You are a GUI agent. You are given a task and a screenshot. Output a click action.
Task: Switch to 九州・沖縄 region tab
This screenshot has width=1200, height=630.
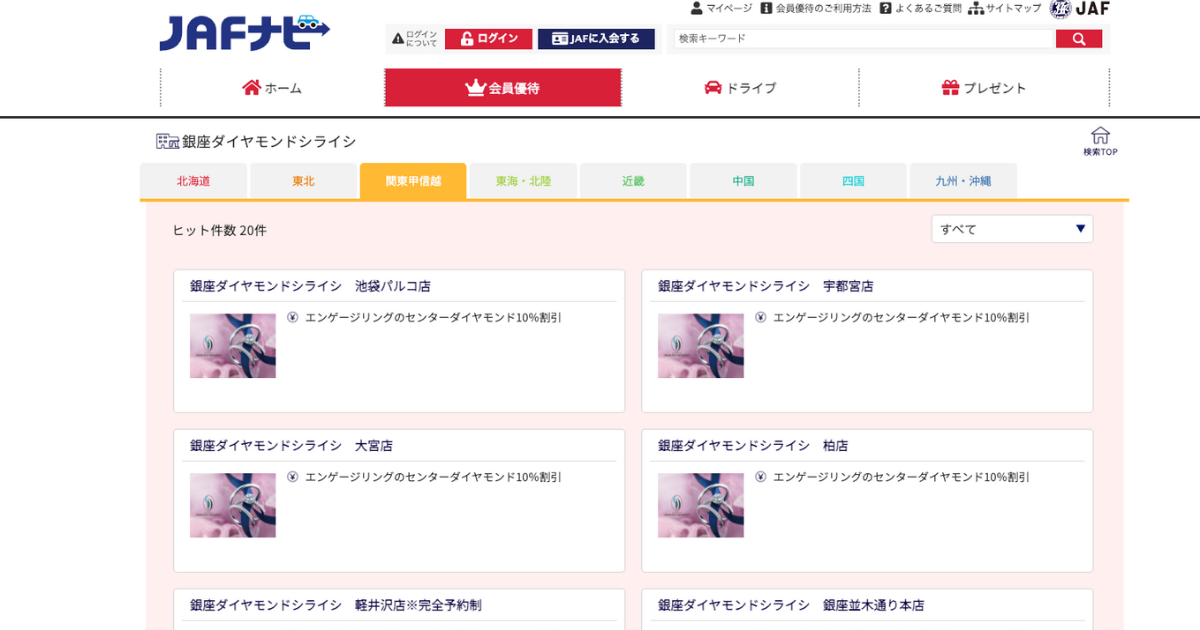tap(963, 181)
